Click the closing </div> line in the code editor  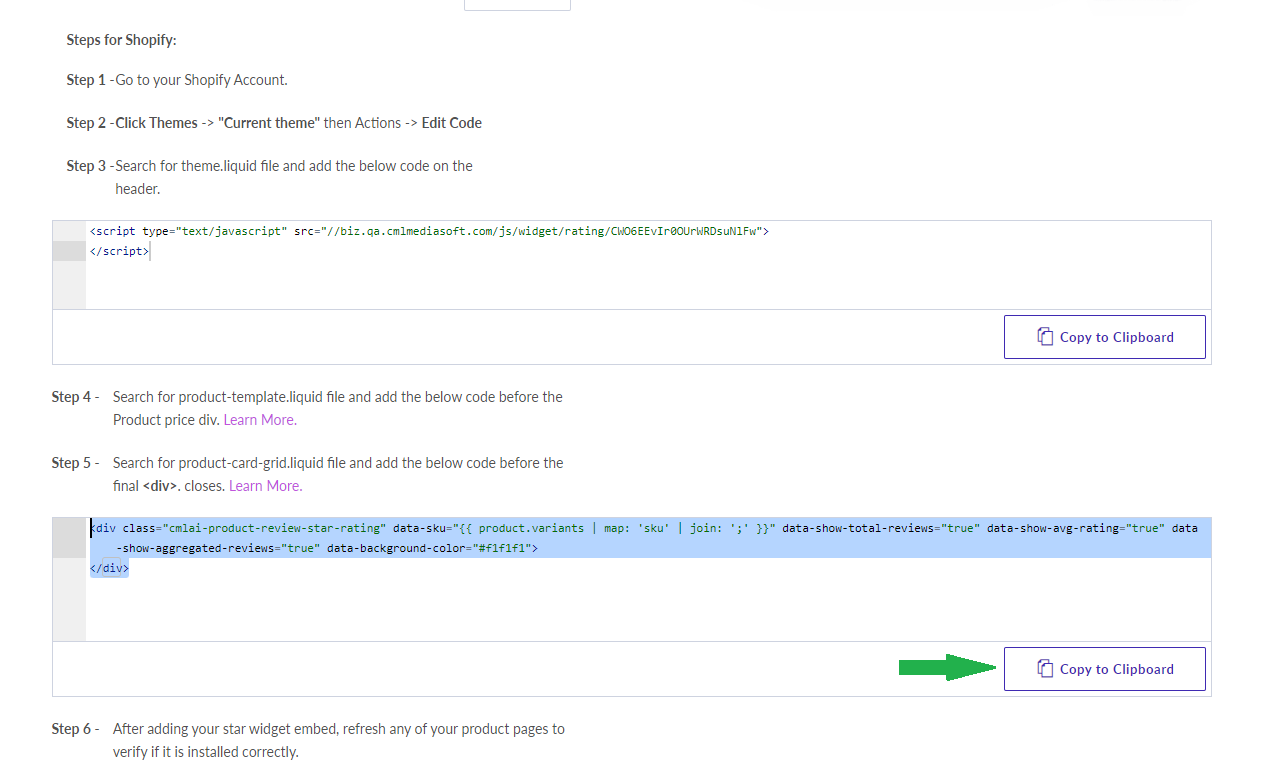[109, 568]
